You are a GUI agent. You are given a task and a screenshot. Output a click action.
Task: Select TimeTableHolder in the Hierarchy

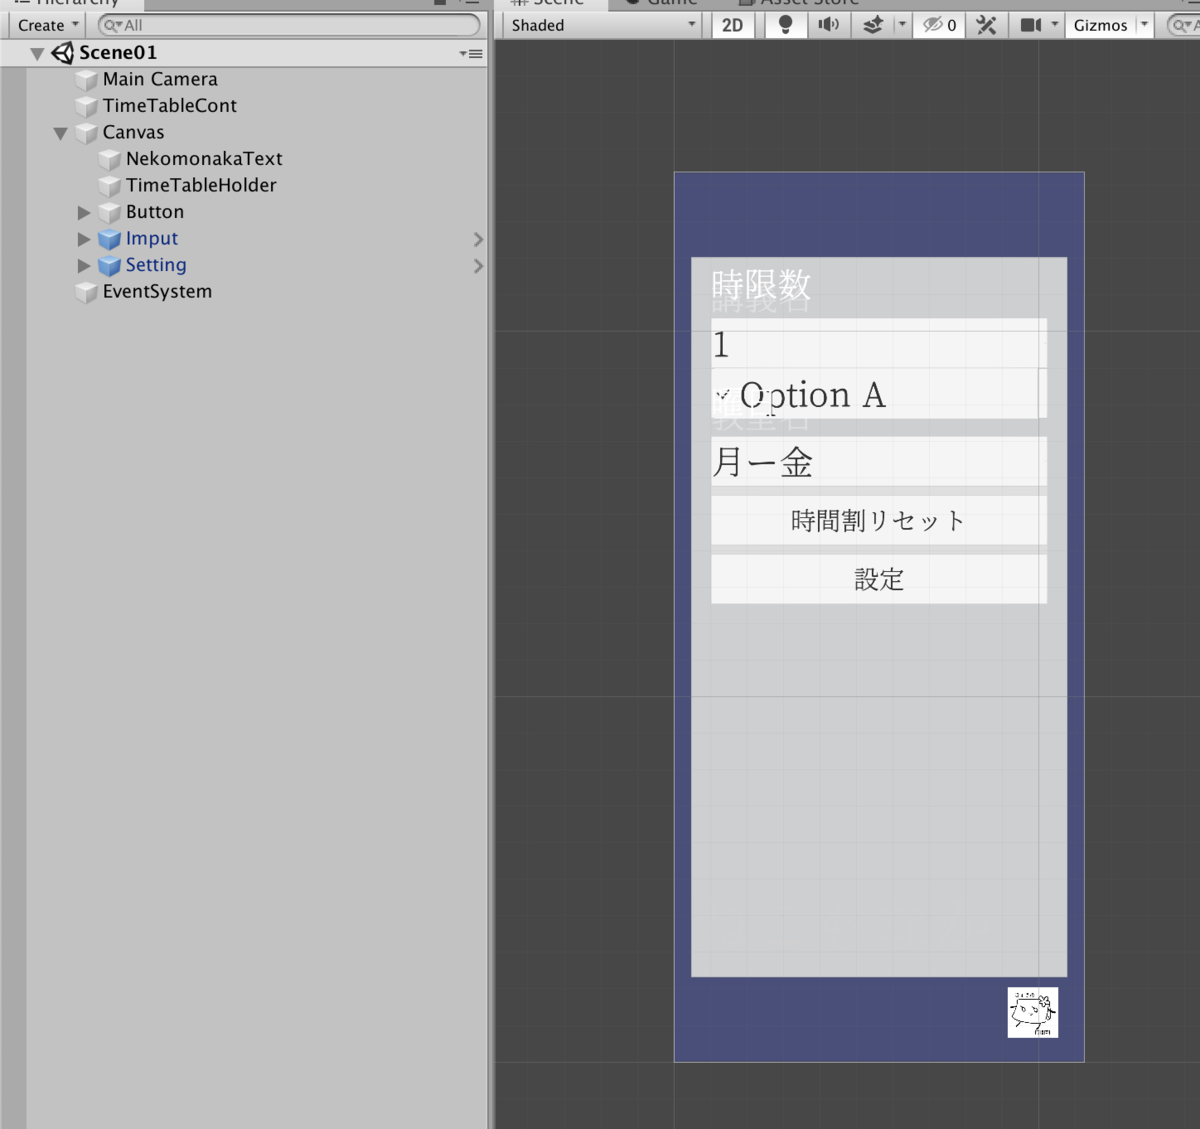click(201, 185)
